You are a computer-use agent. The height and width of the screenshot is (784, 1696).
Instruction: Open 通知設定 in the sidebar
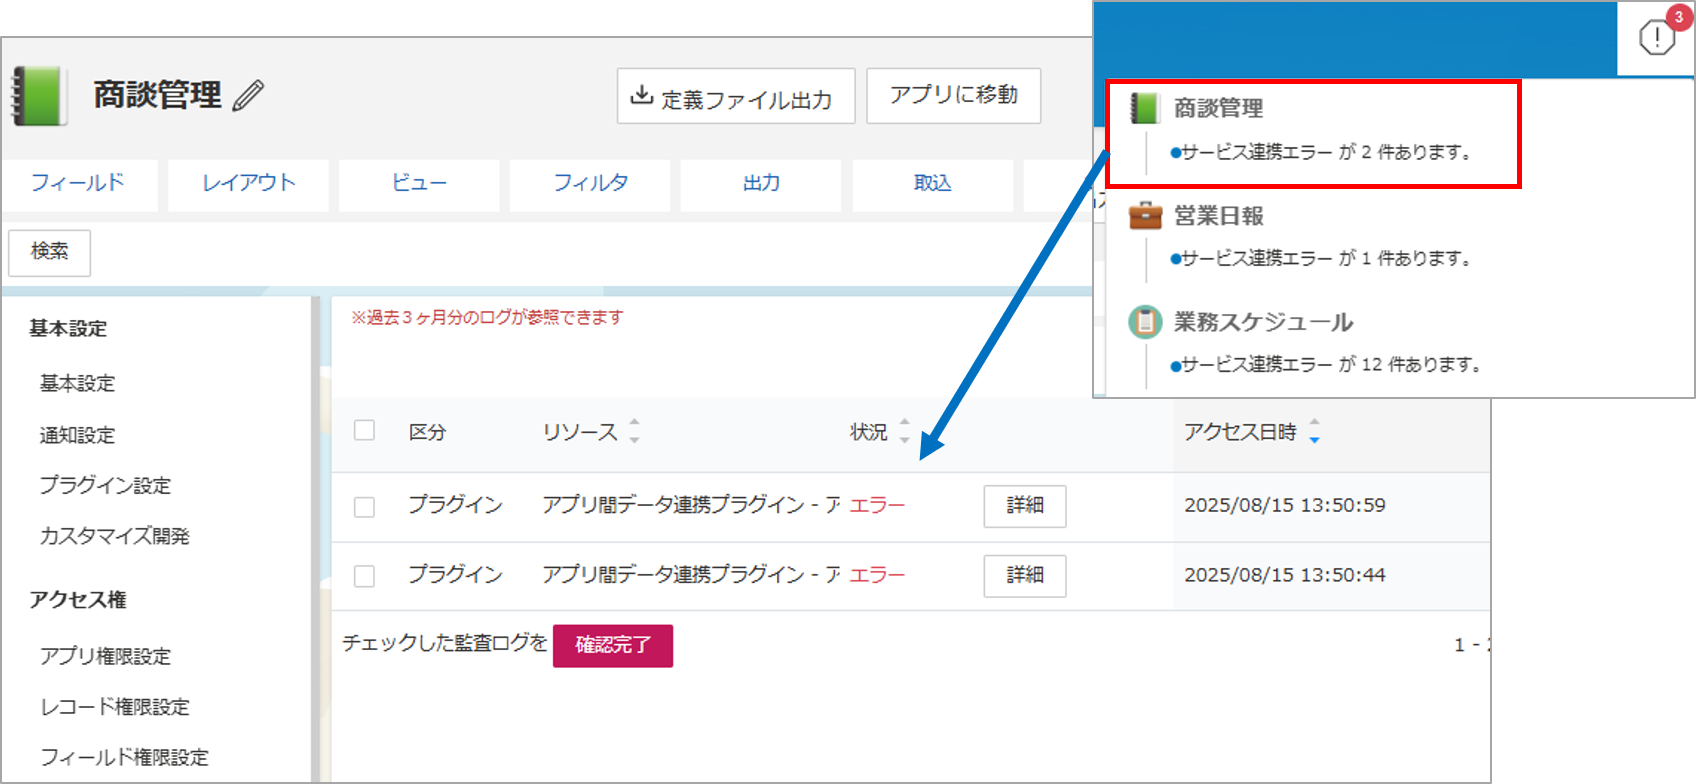pyautogui.click(x=77, y=436)
